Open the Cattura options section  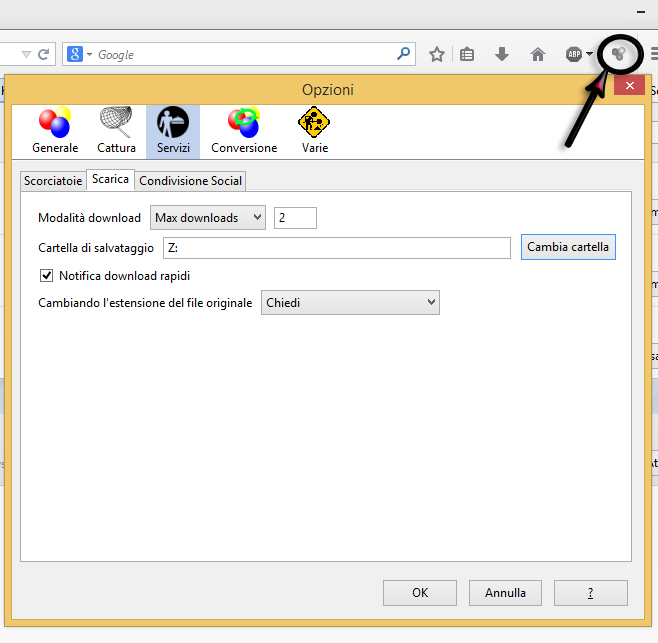pos(116,131)
